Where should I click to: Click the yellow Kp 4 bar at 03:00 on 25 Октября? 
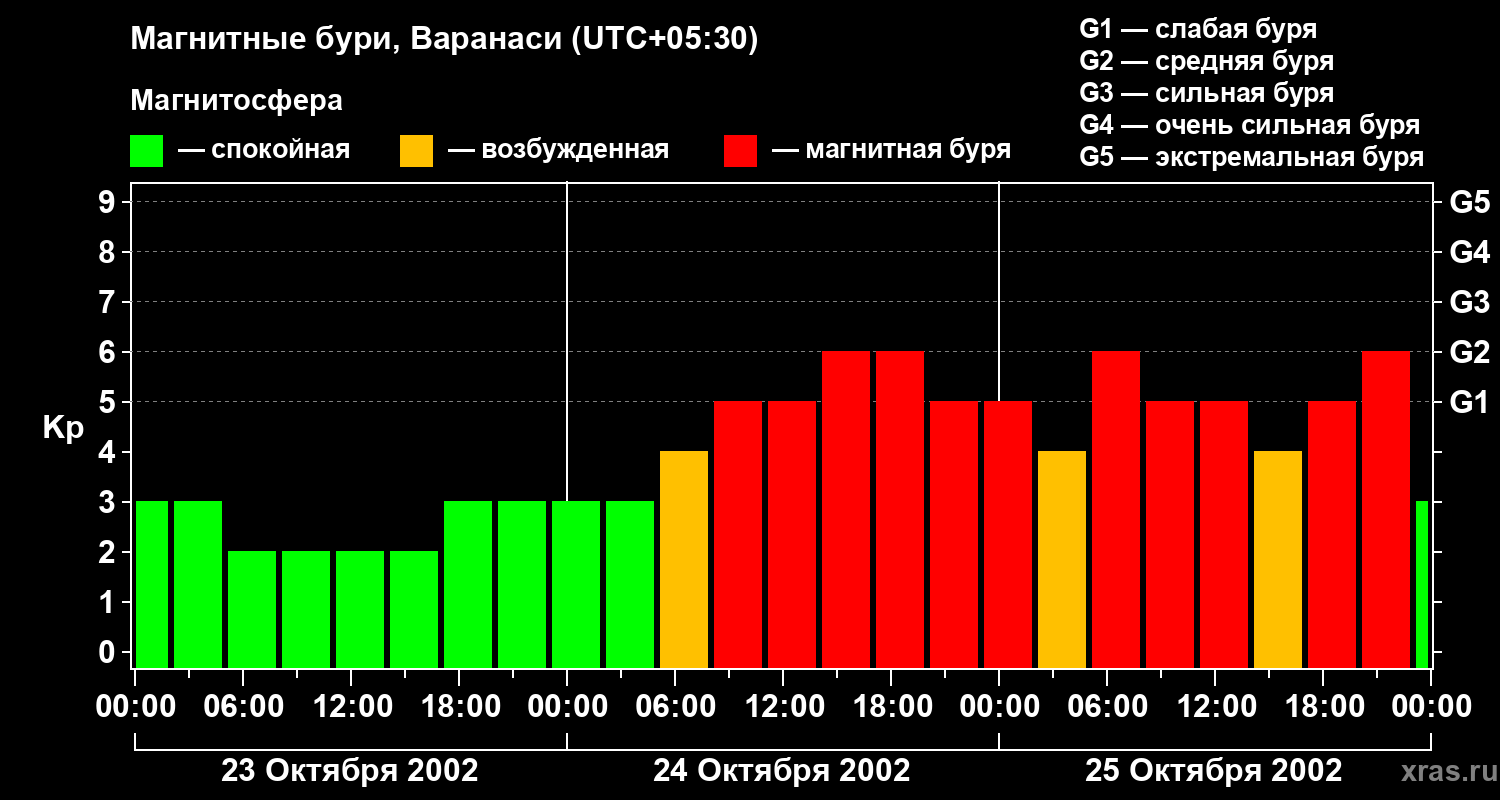click(1062, 559)
